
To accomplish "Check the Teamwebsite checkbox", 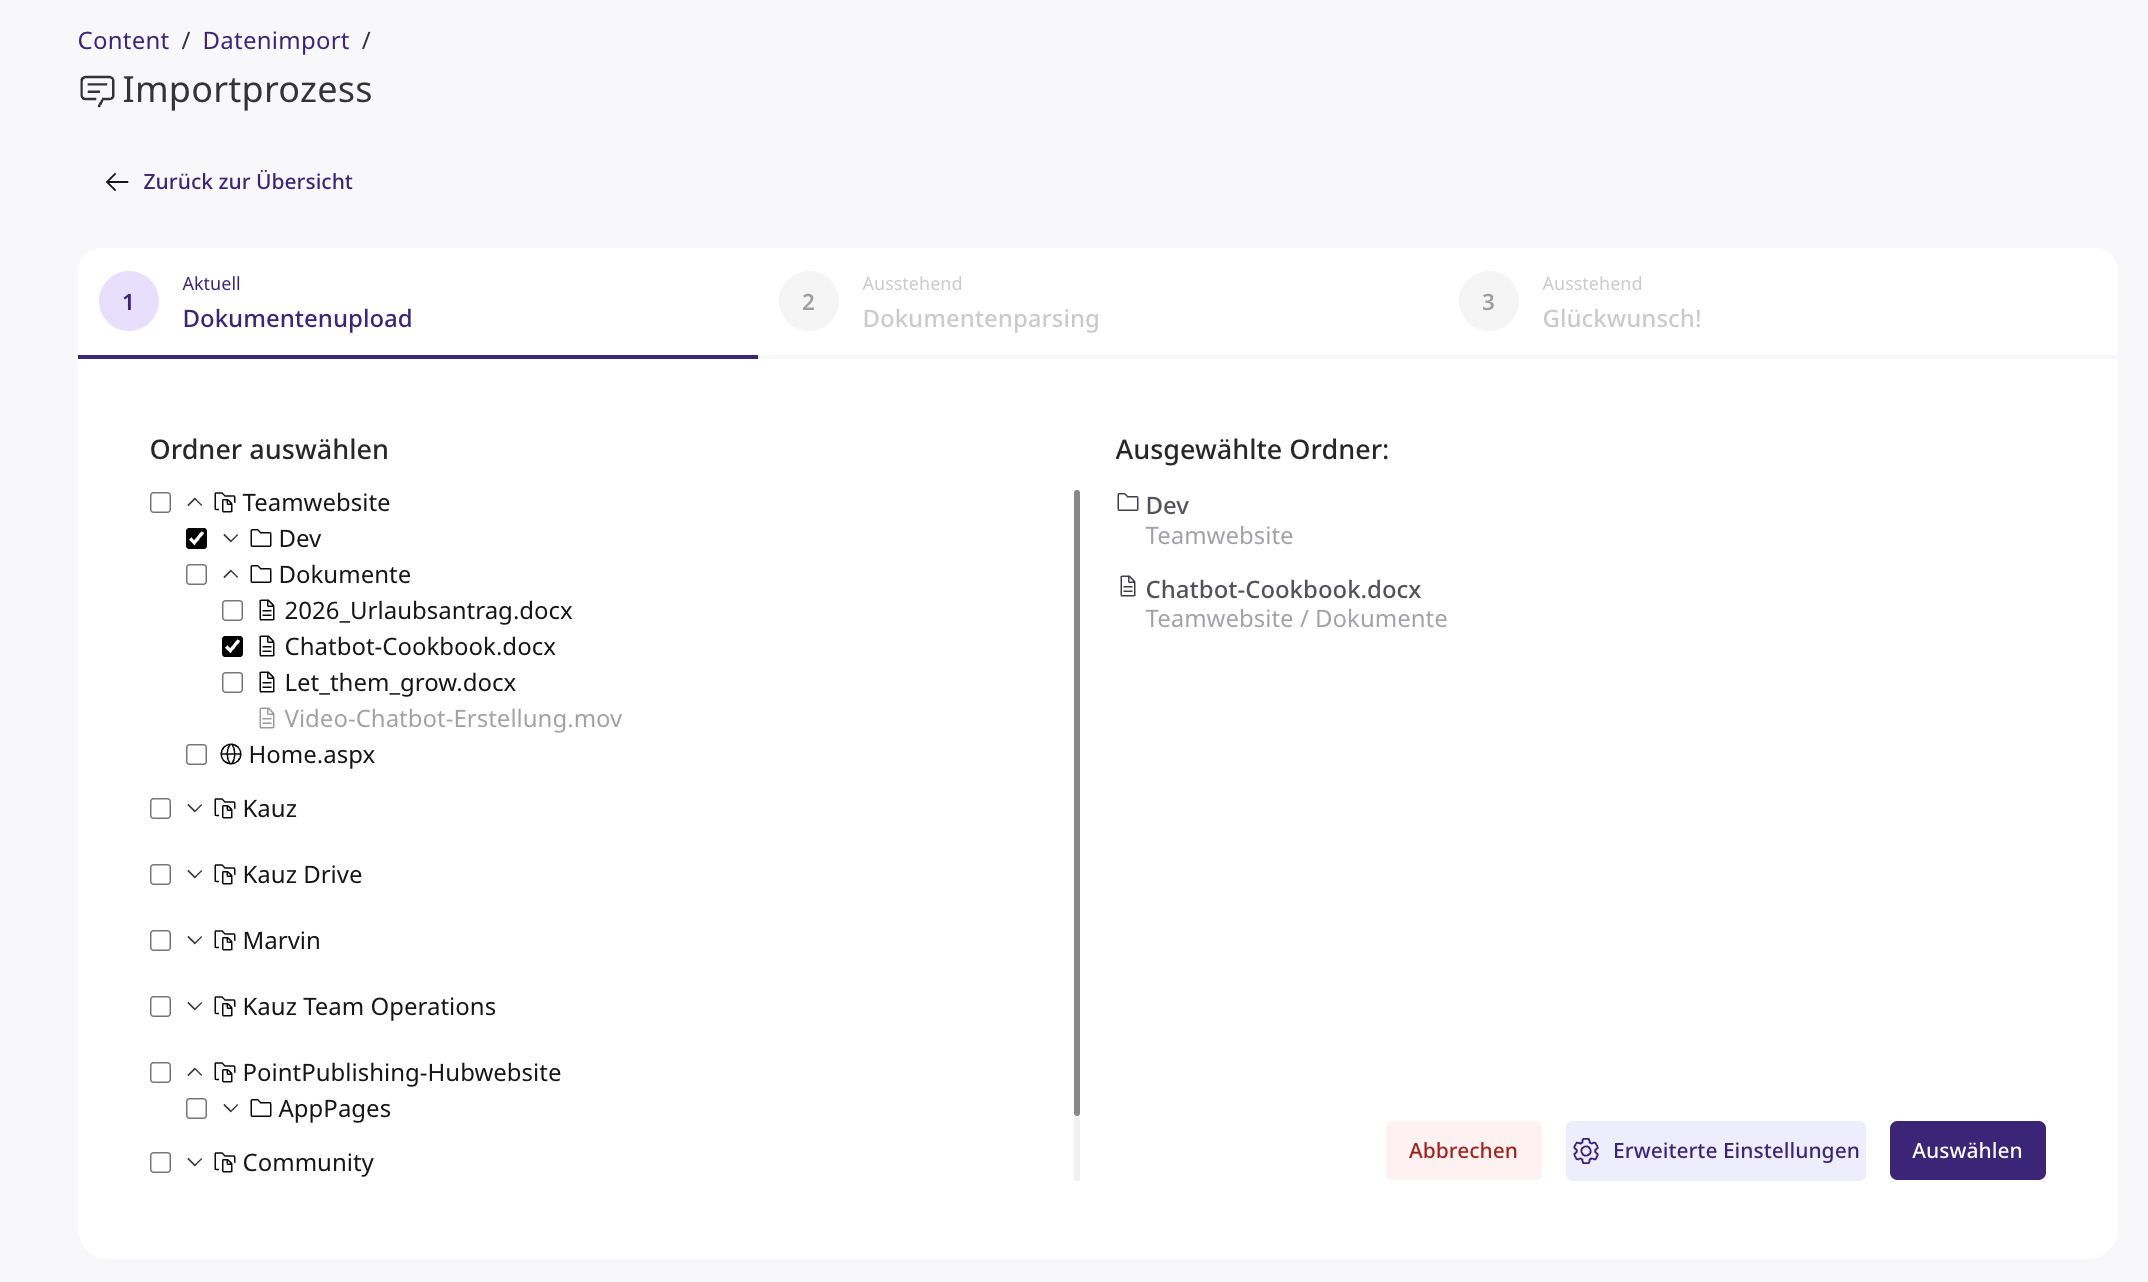I will (160, 502).
